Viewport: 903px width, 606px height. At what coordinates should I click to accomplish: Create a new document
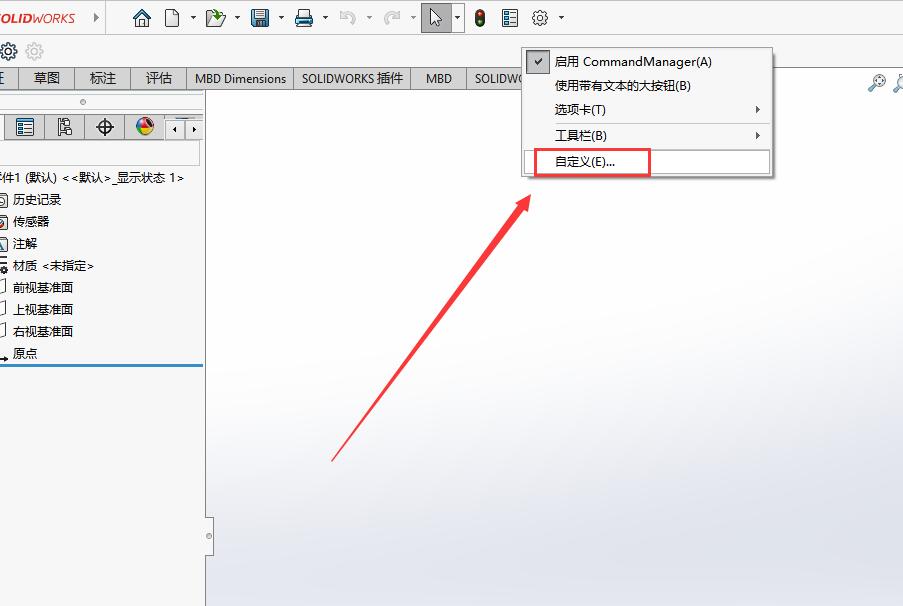(172, 18)
